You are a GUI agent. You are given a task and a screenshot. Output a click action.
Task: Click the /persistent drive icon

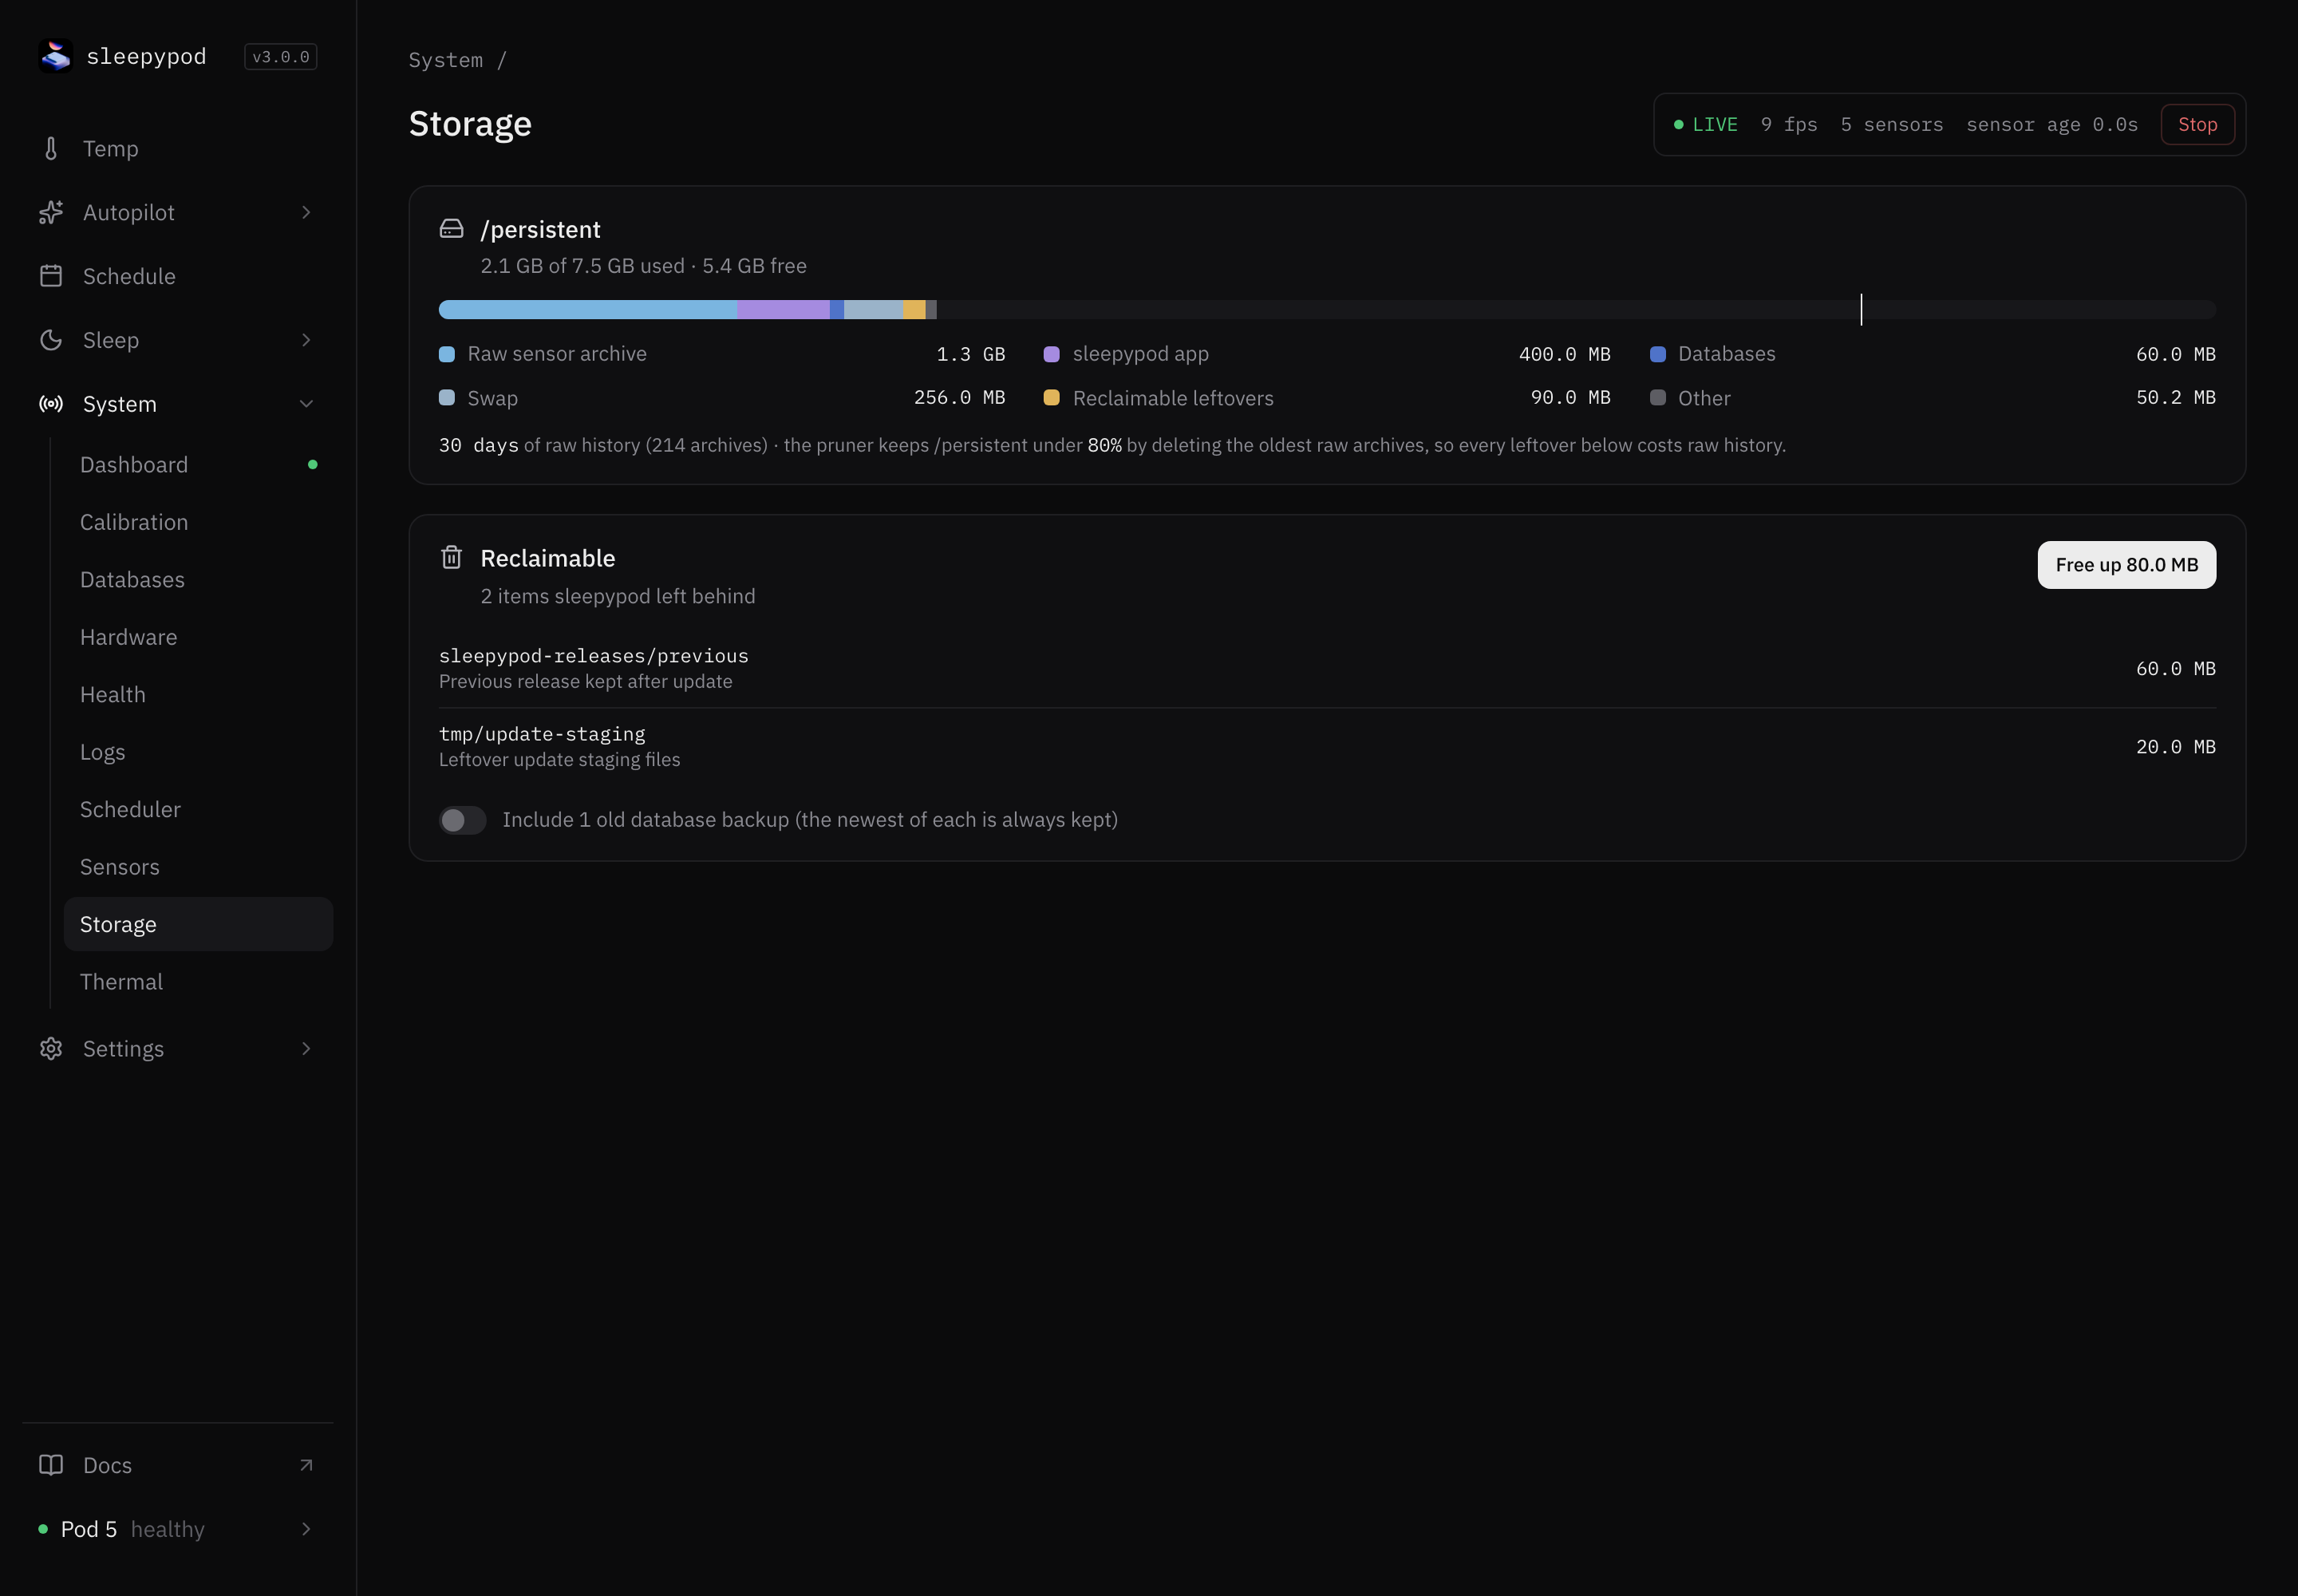point(452,229)
